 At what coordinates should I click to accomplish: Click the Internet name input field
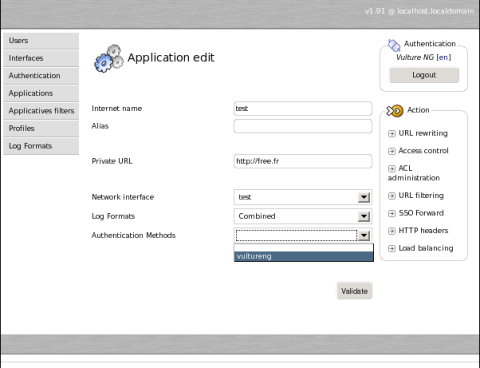(303, 109)
